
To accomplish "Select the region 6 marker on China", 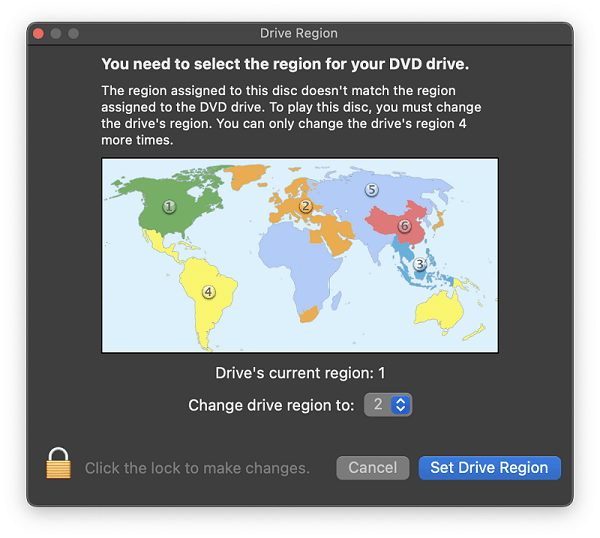I will pos(404,226).
